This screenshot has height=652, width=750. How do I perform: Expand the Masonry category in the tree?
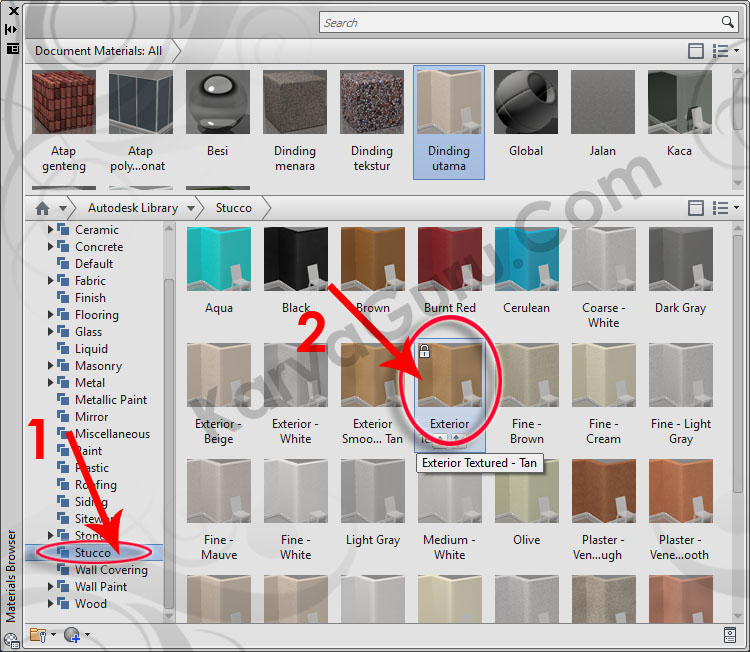(x=51, y=366)
